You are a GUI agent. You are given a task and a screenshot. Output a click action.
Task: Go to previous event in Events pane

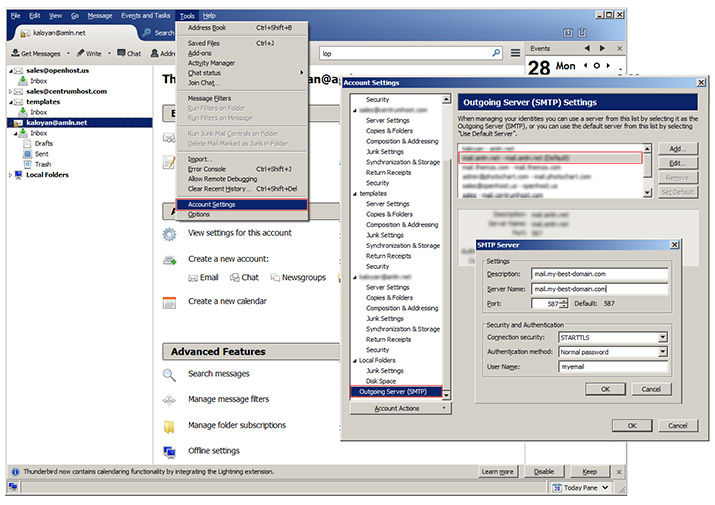click(x=587, y=48)
